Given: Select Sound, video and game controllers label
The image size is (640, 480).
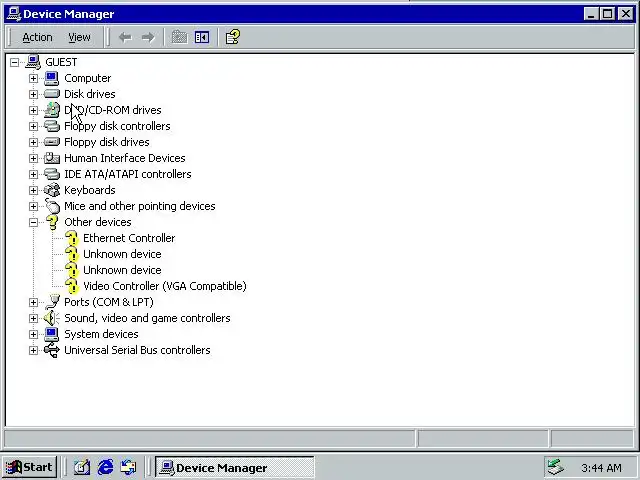Looking at the screenshot, I should pos(147,318).
